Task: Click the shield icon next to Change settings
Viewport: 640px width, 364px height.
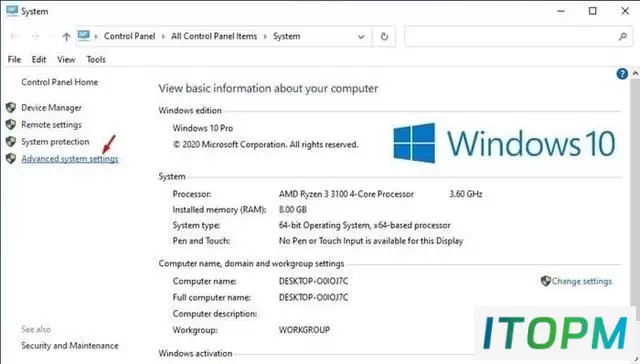Action: pyautogui.click(x=546, y=281)
